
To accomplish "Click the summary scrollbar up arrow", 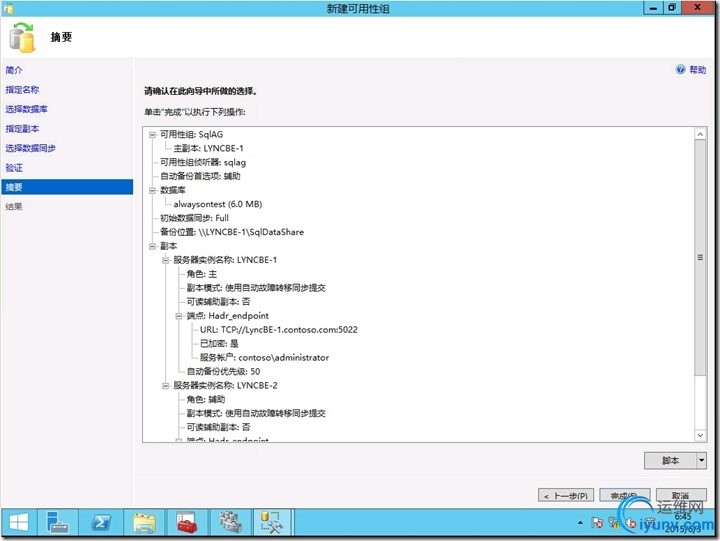I will (700, 134).
